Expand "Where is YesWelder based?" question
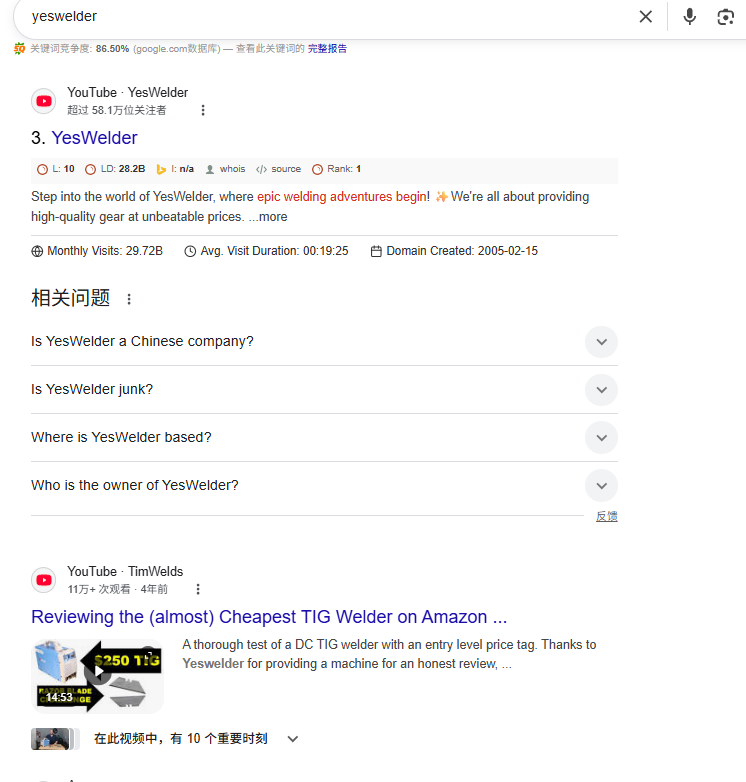This screenshot has height=782, width=746. click(x=324, y=437)
